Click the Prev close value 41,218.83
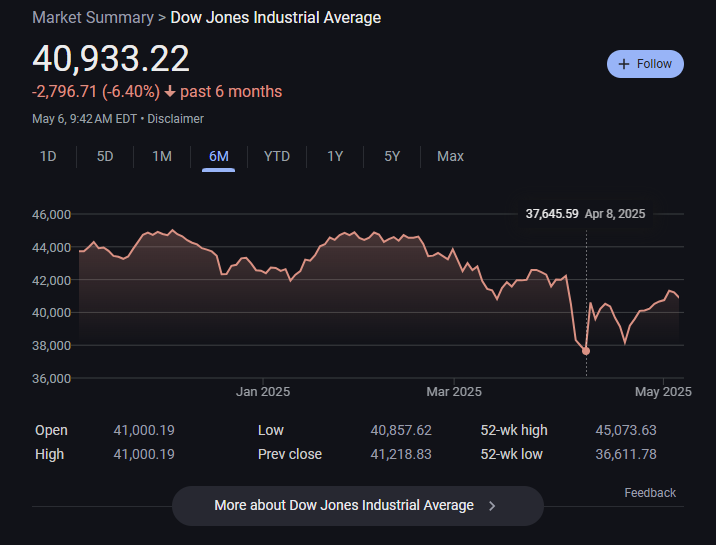This screenshot has height=545, width=716. (401, 455)
